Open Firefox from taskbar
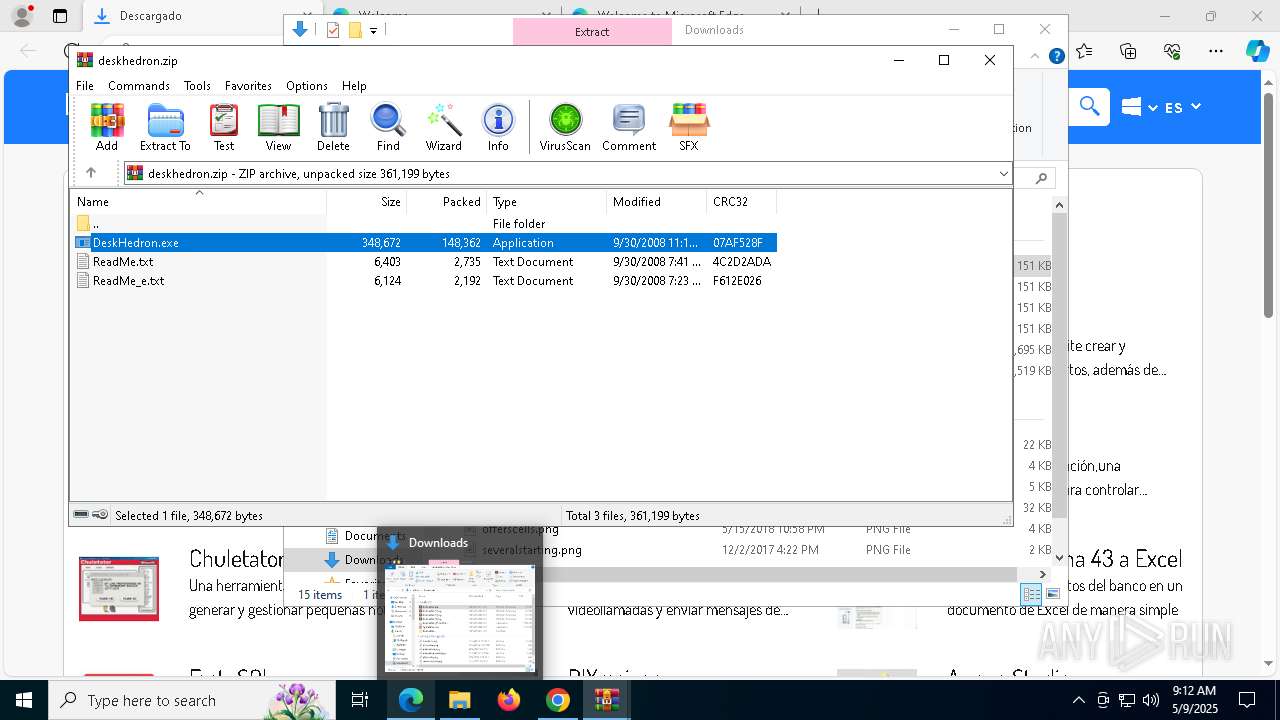Image resolution: width=1280 pixels, height=720 pixels. tap(509, 700)
